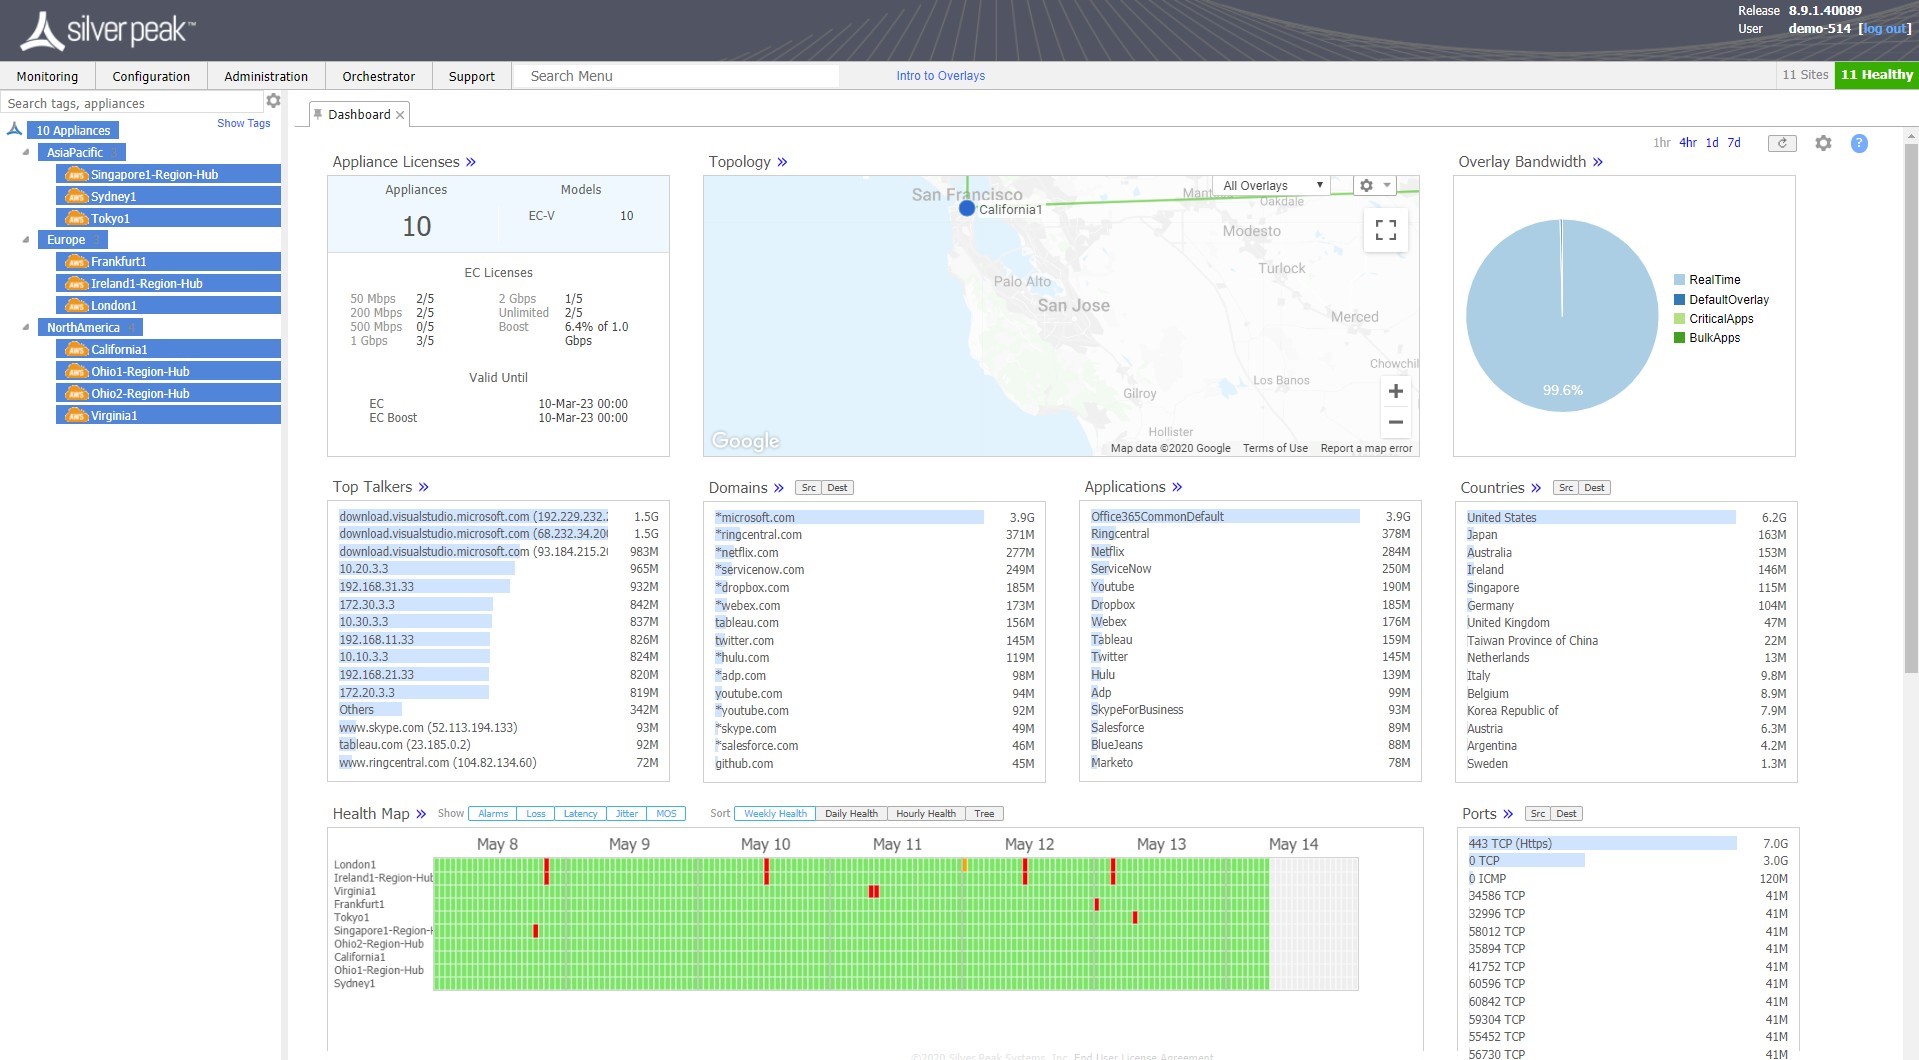
Task: Toggle Alarms display in Health Map
Action: coord(493,814)
